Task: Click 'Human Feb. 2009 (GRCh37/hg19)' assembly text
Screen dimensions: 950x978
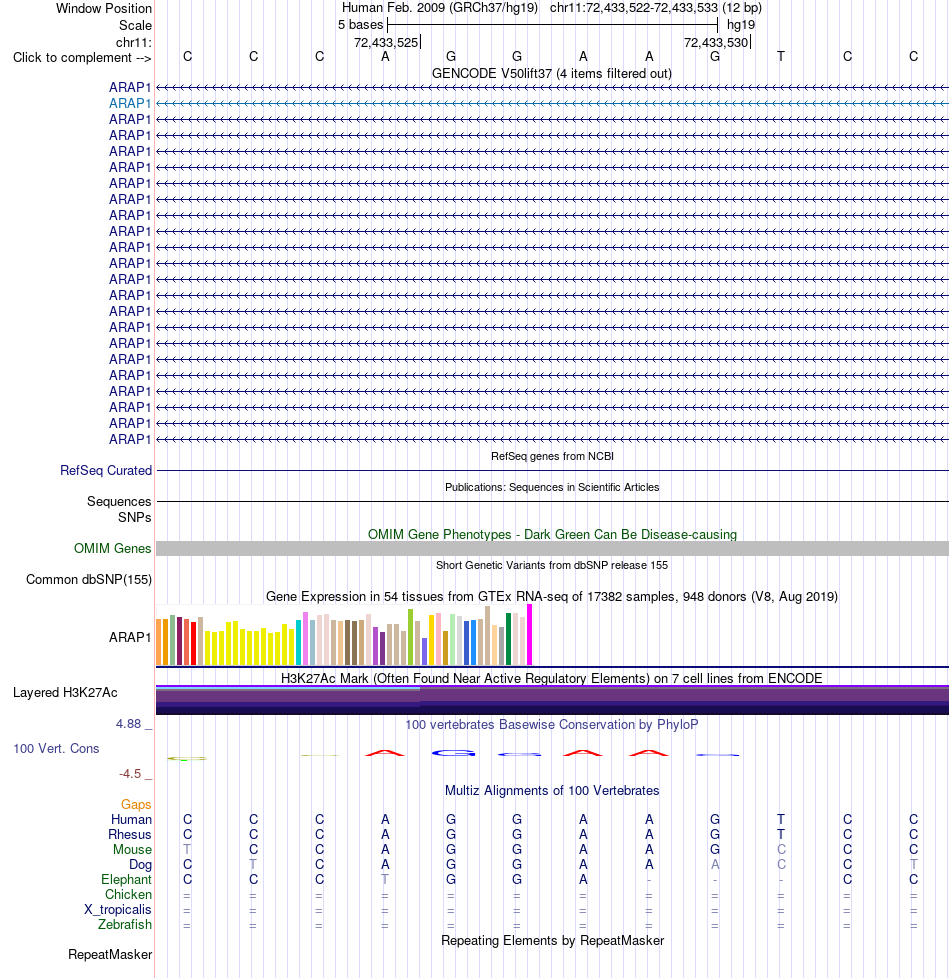Action: (440, 8)
